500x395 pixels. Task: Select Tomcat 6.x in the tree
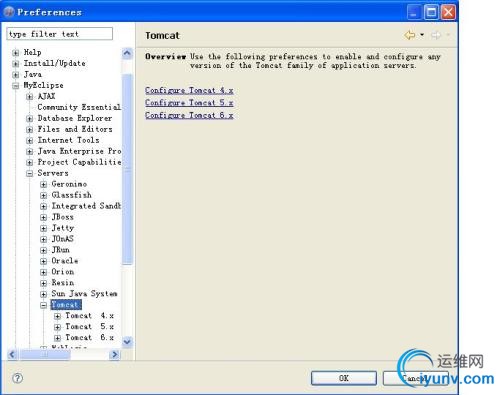pos(89,338)
